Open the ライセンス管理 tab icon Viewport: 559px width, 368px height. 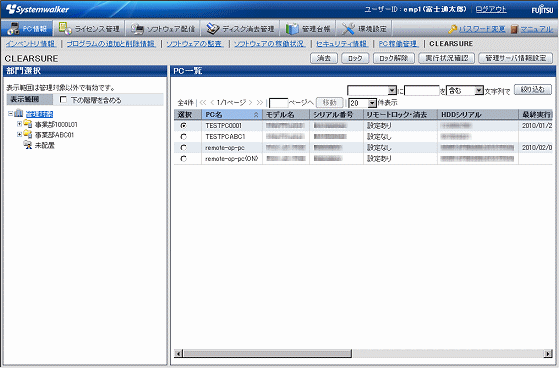pyautogui.click(x=65, y=28)
